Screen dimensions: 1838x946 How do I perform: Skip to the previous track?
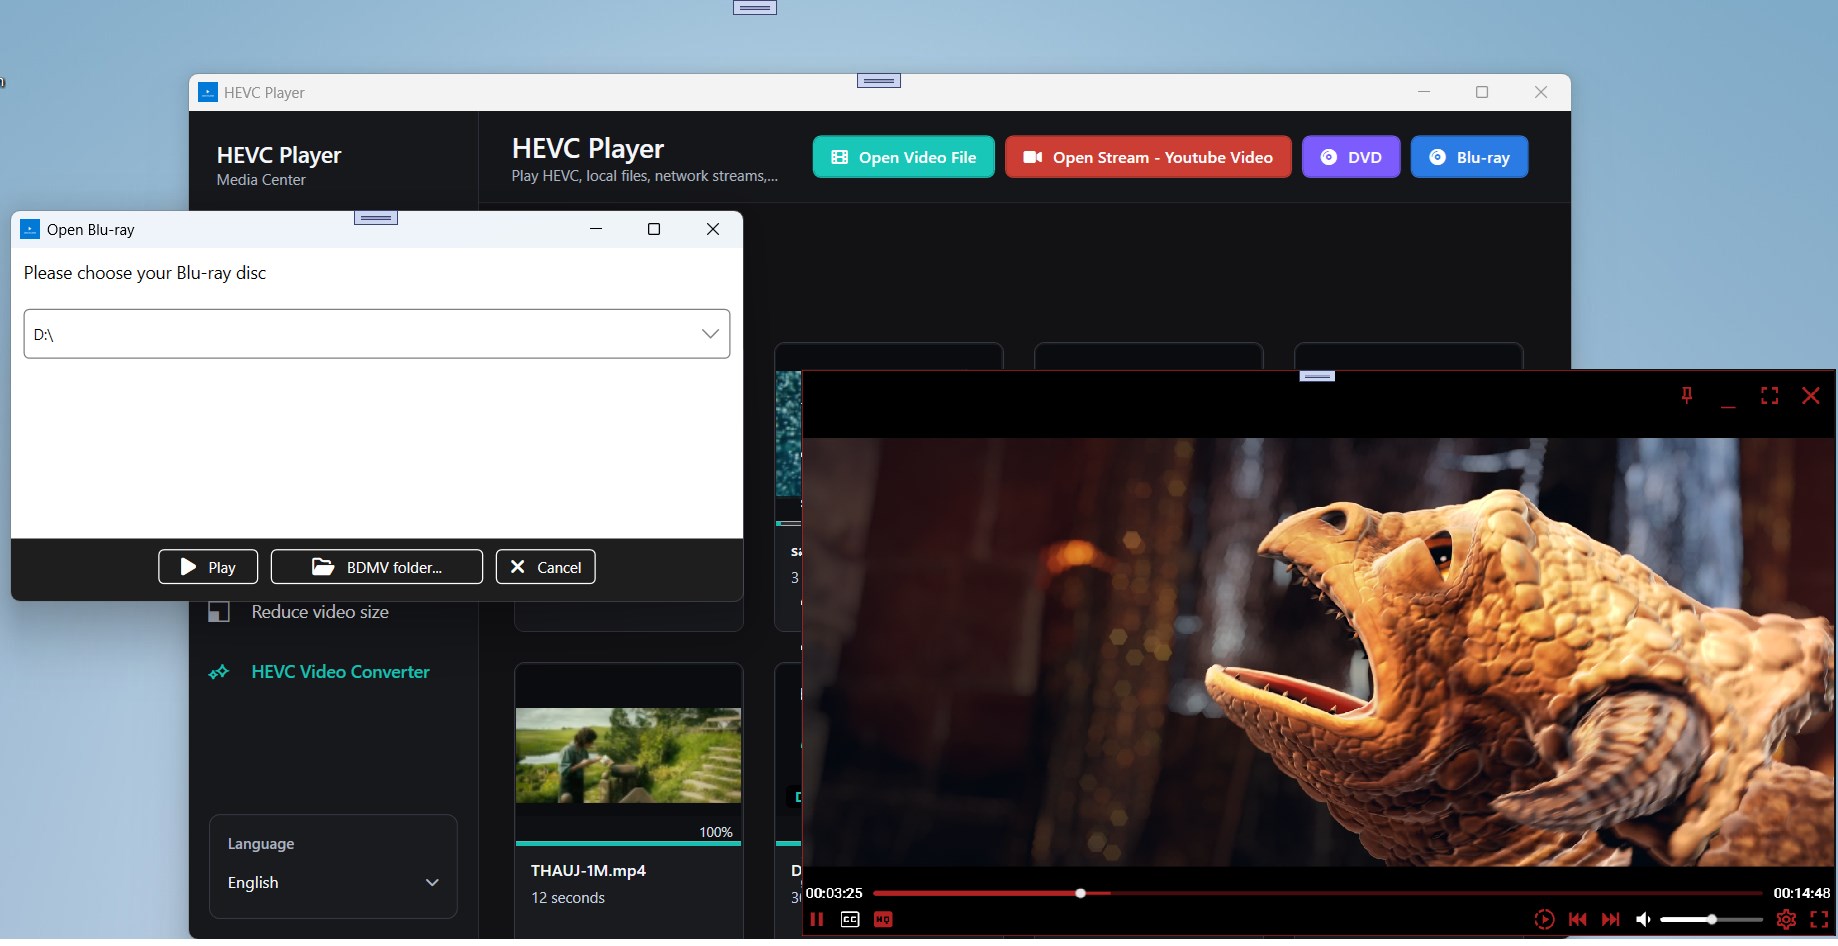click(x=1578, y=919)
